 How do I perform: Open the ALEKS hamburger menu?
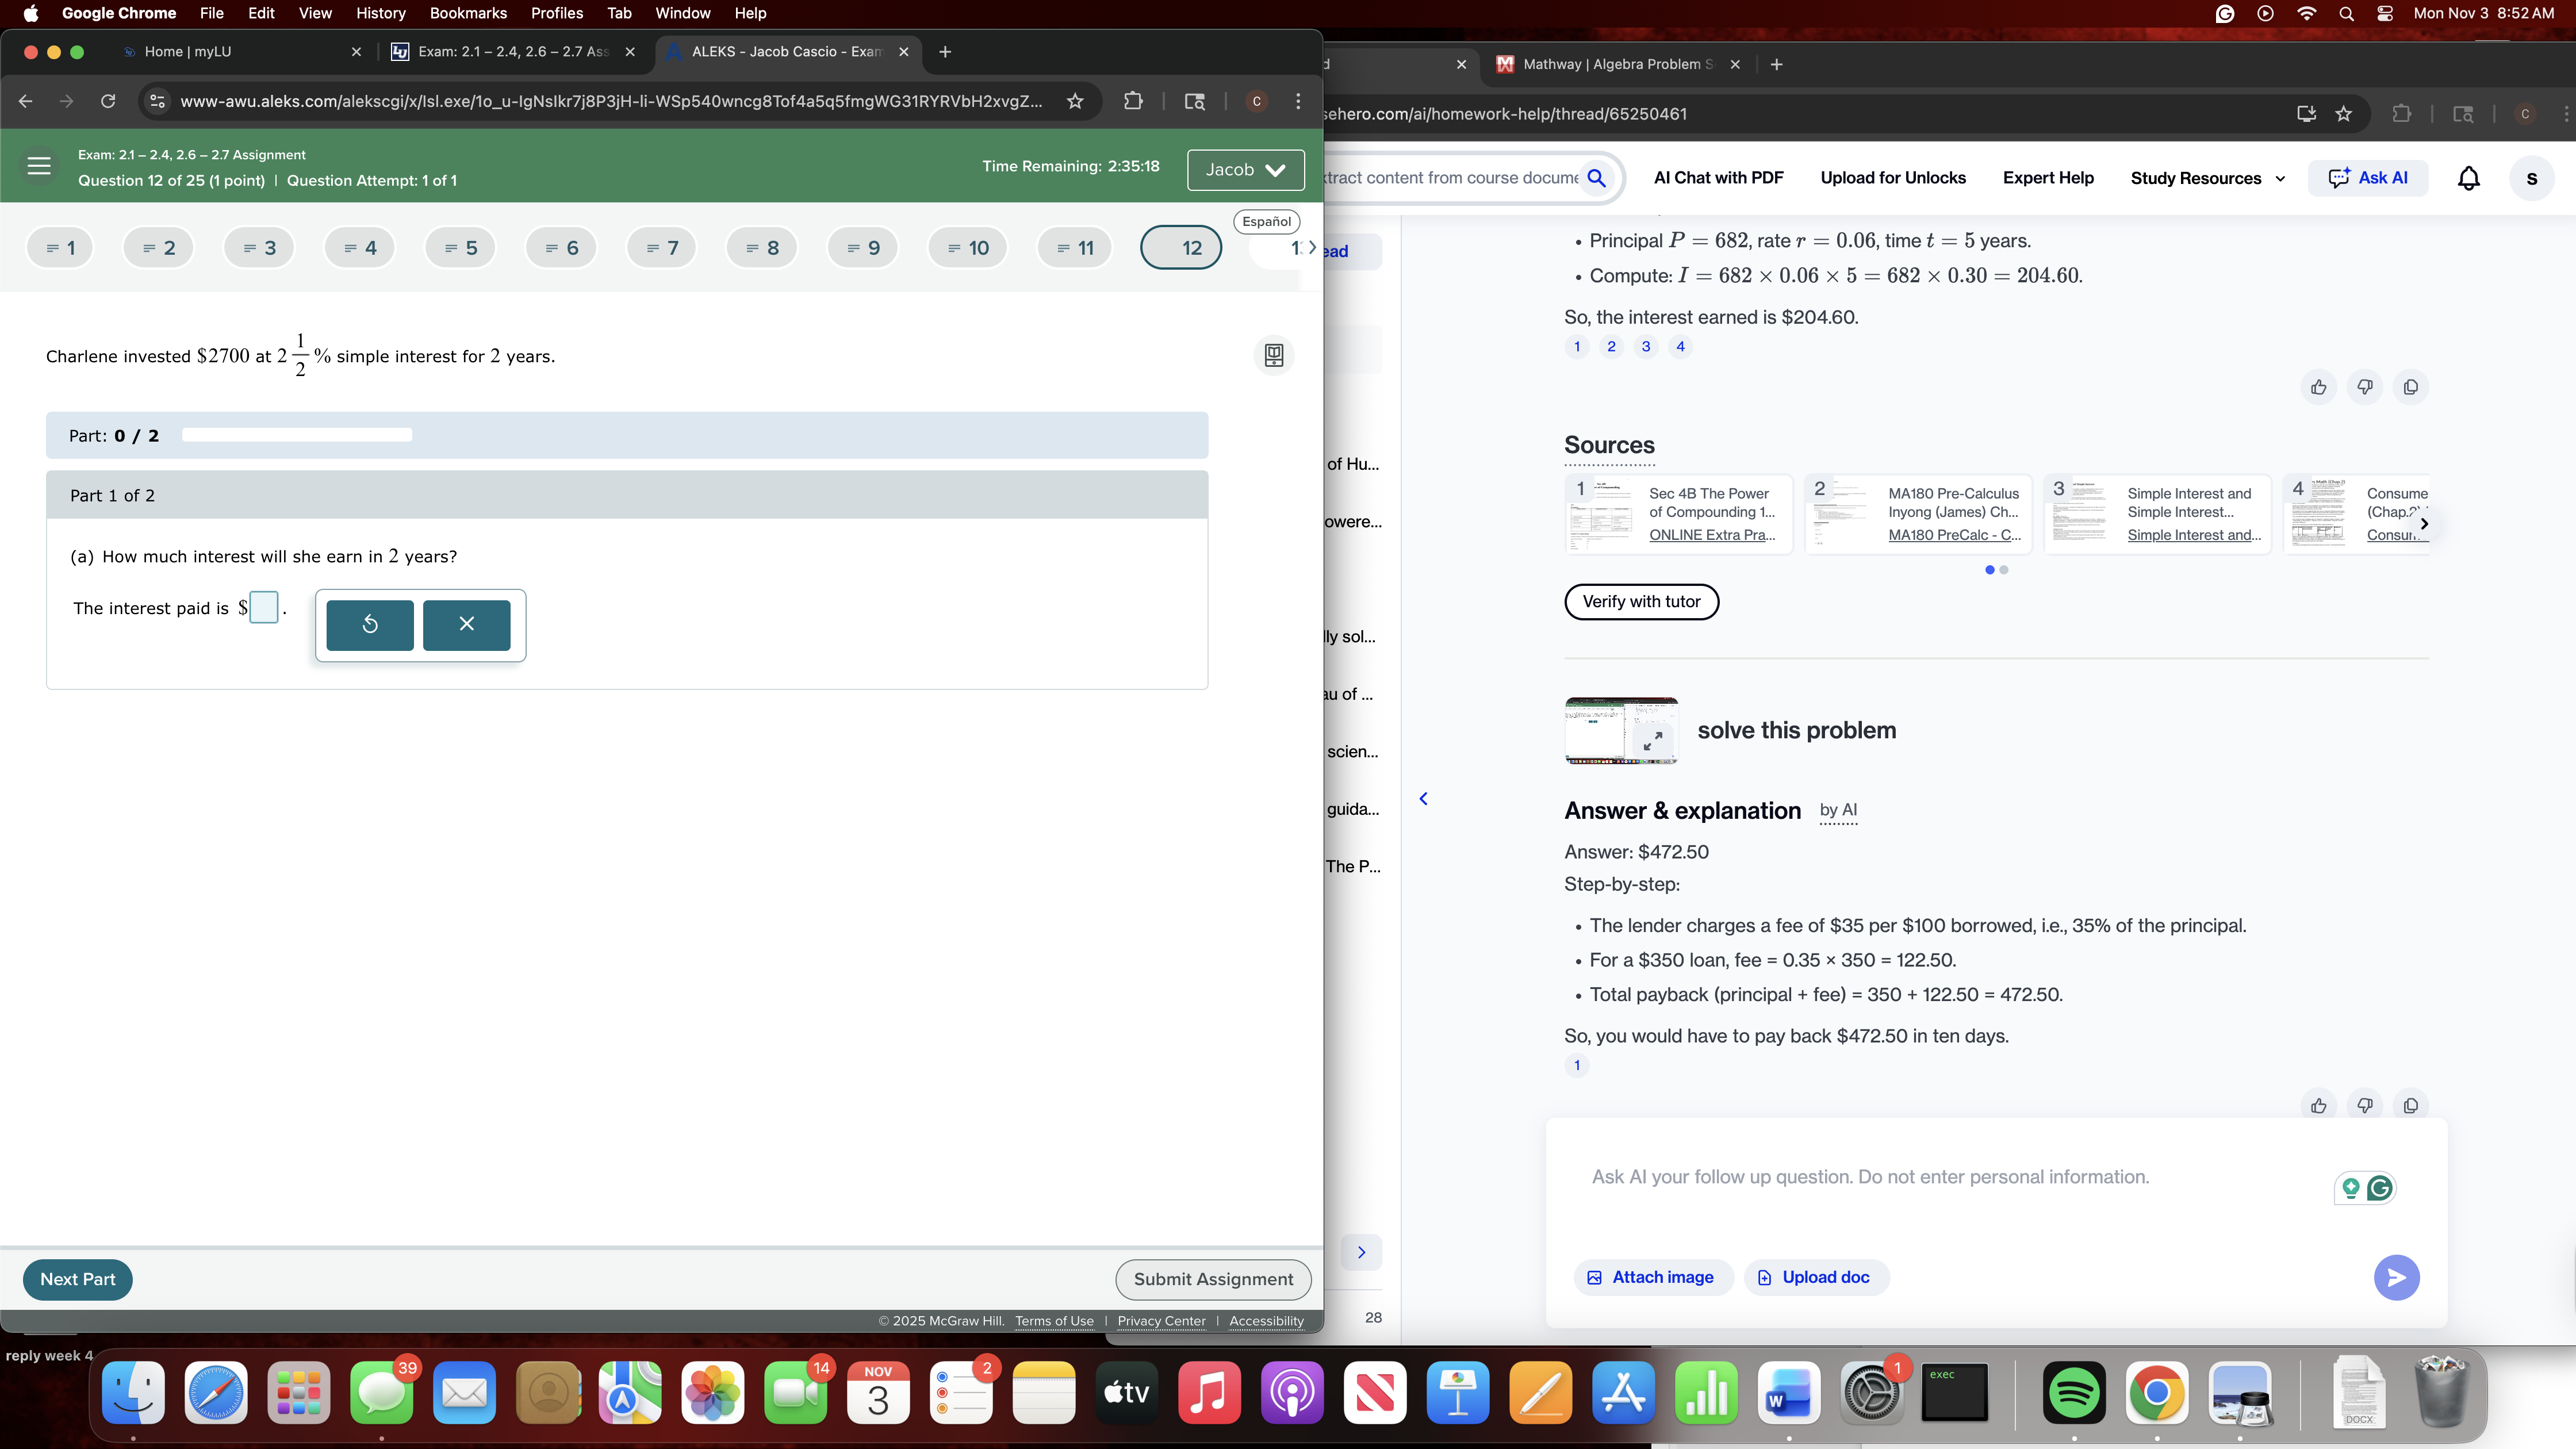tap(38, 166)
